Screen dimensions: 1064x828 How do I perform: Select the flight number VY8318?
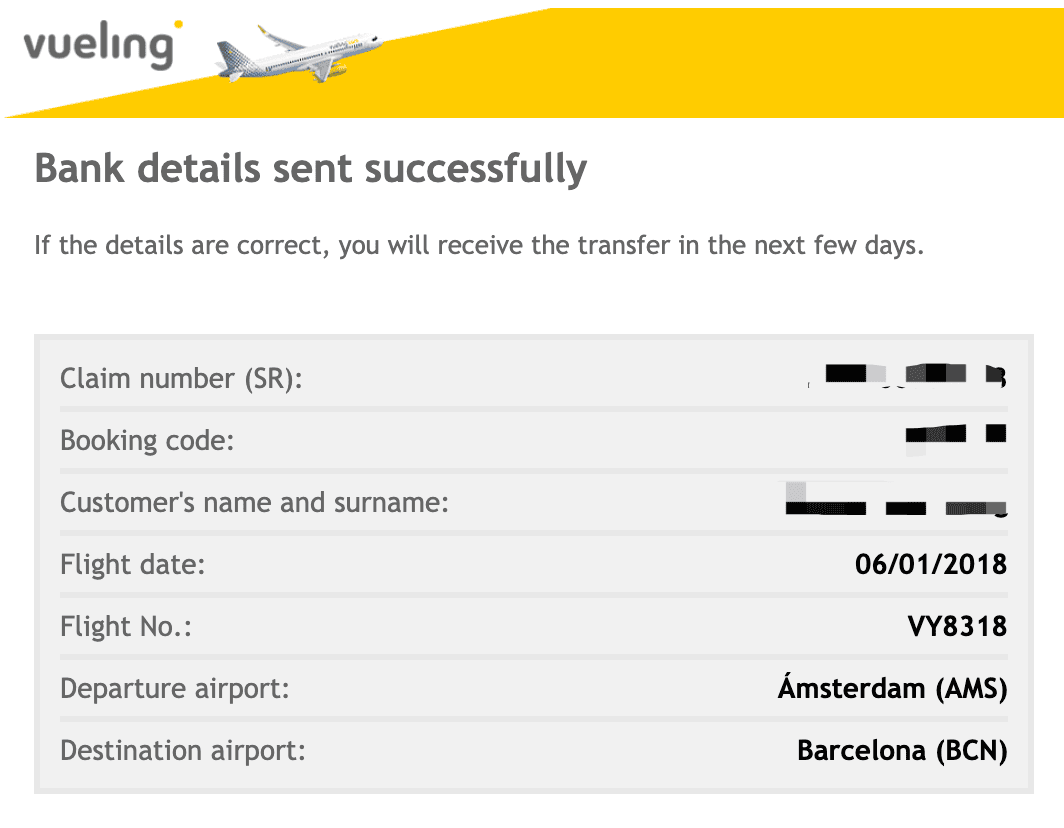(957, 626)
